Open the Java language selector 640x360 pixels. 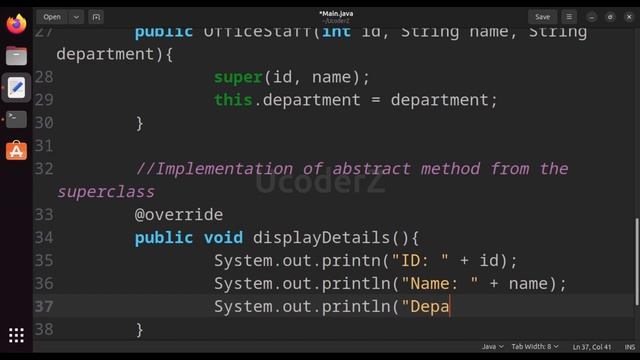point(492,347)
